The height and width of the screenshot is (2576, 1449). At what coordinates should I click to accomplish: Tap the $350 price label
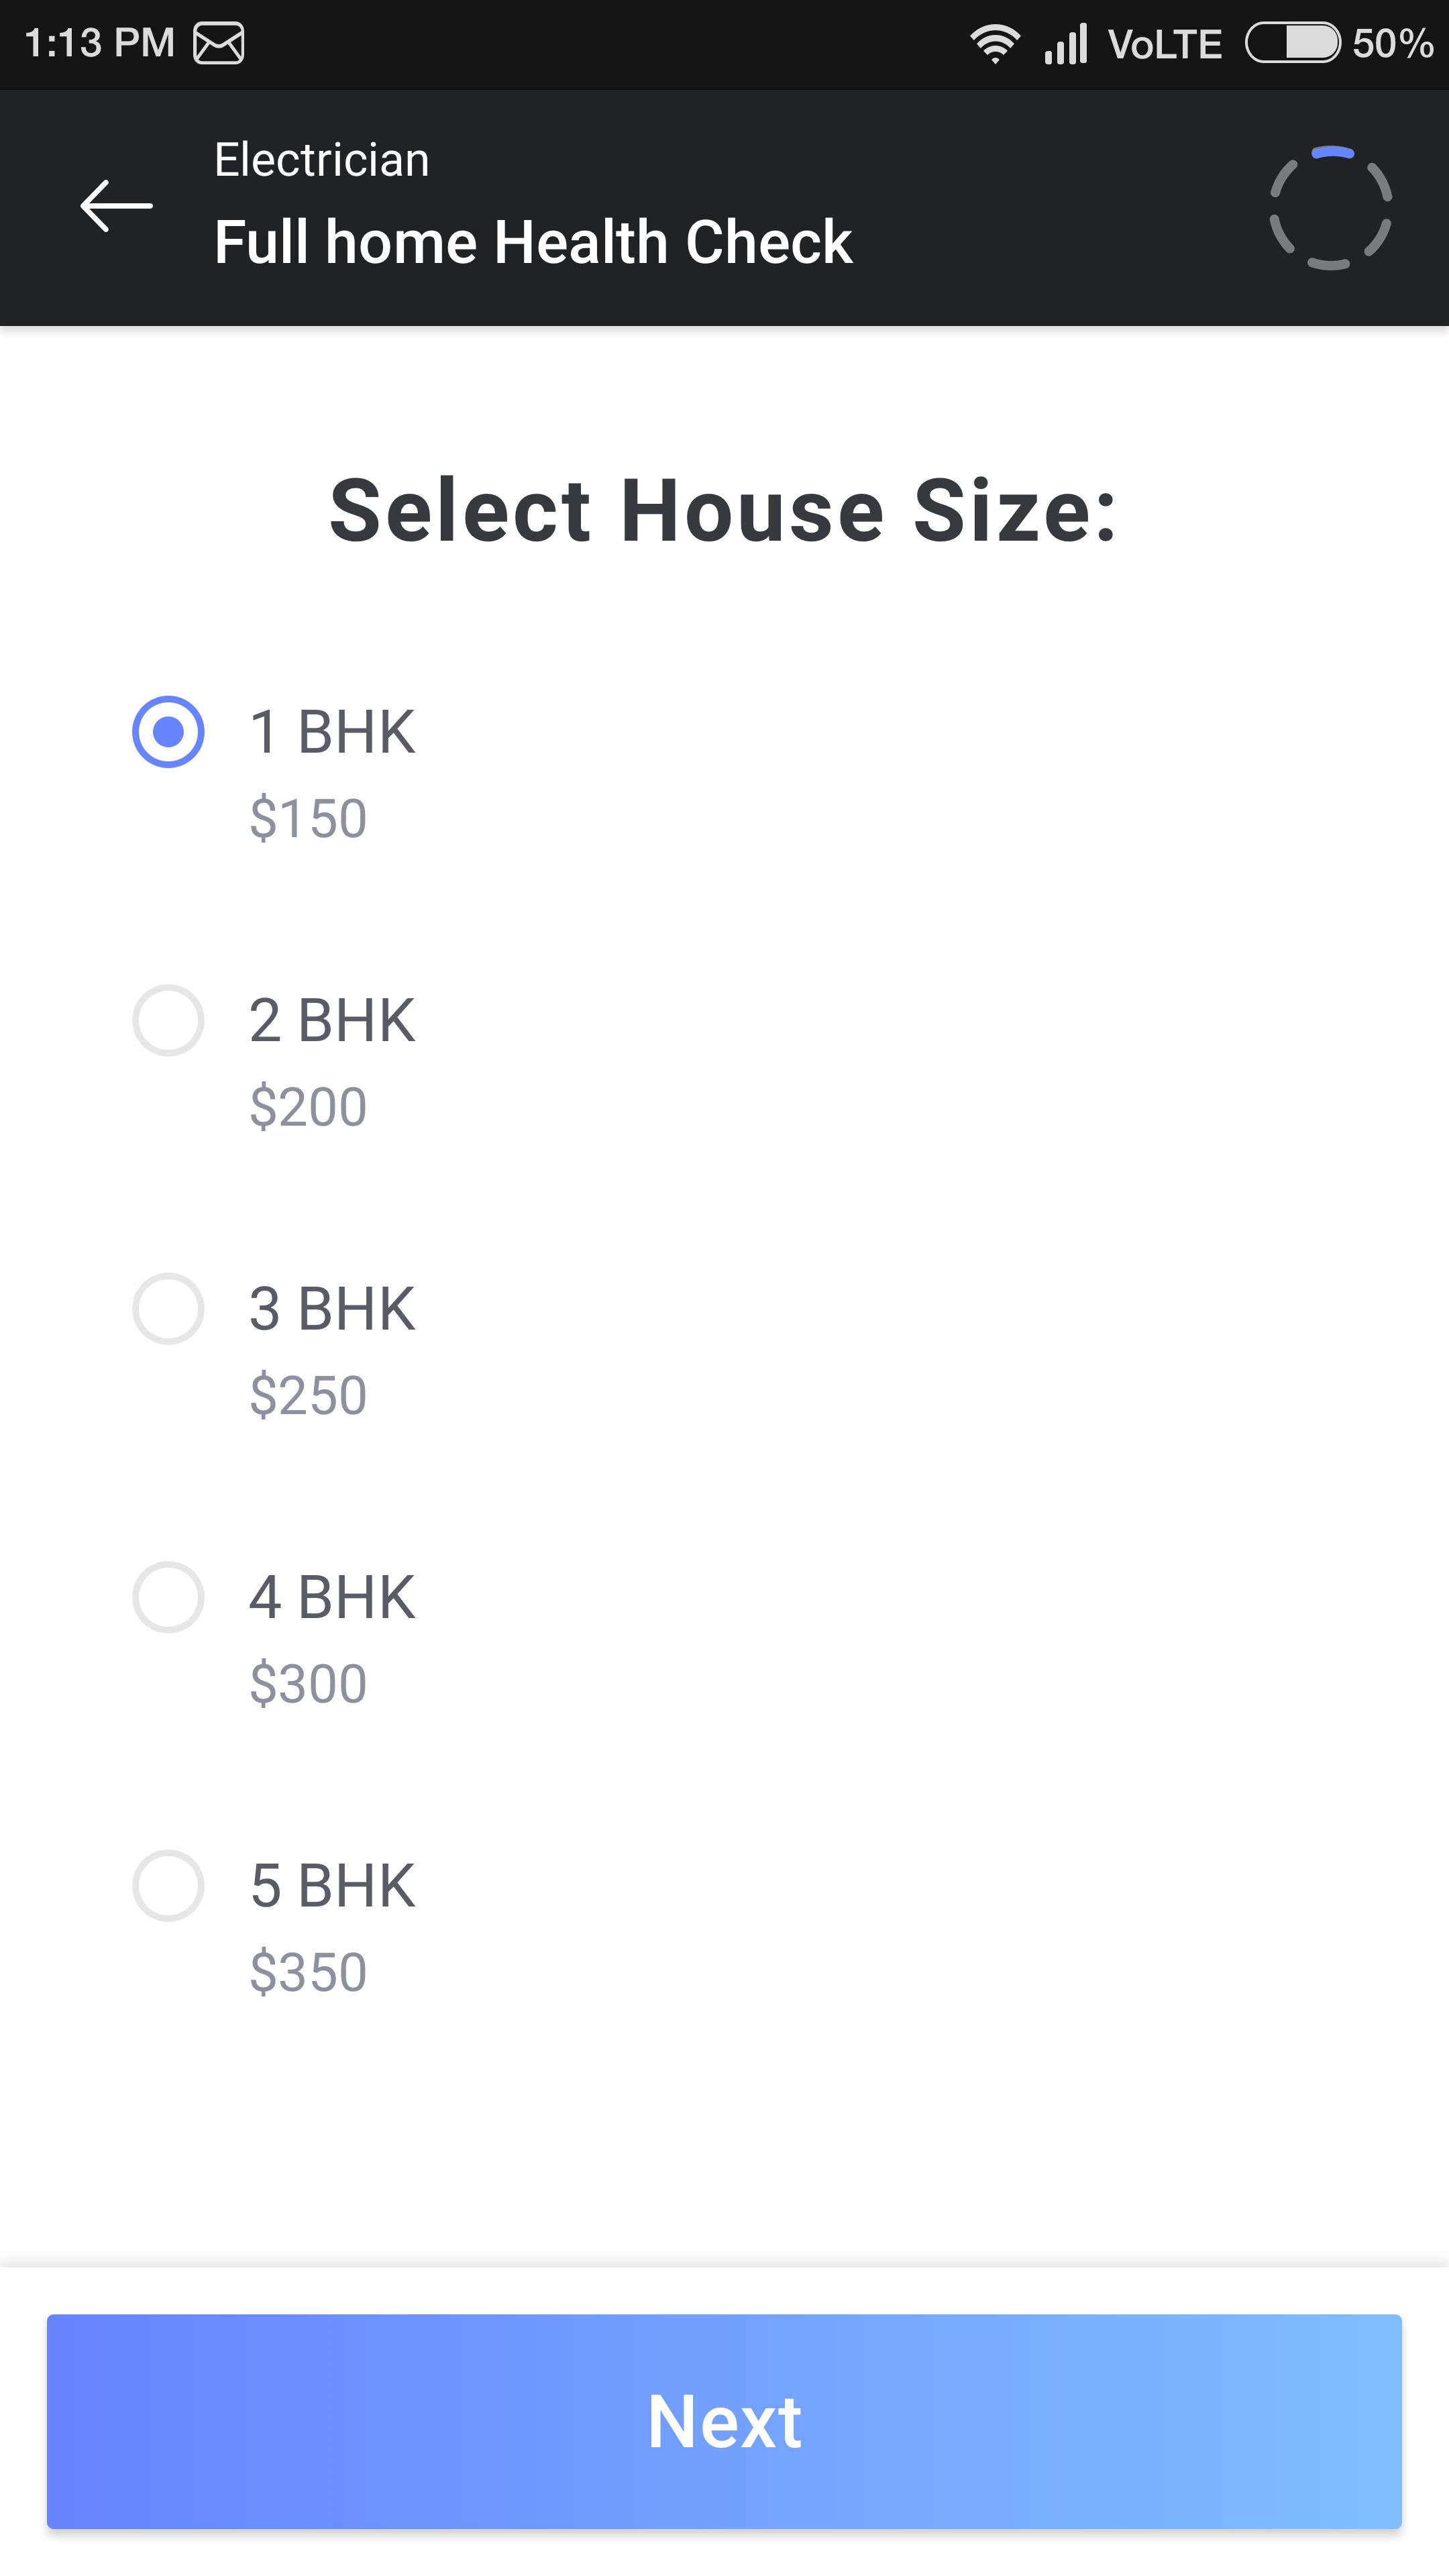(308, 1972)
